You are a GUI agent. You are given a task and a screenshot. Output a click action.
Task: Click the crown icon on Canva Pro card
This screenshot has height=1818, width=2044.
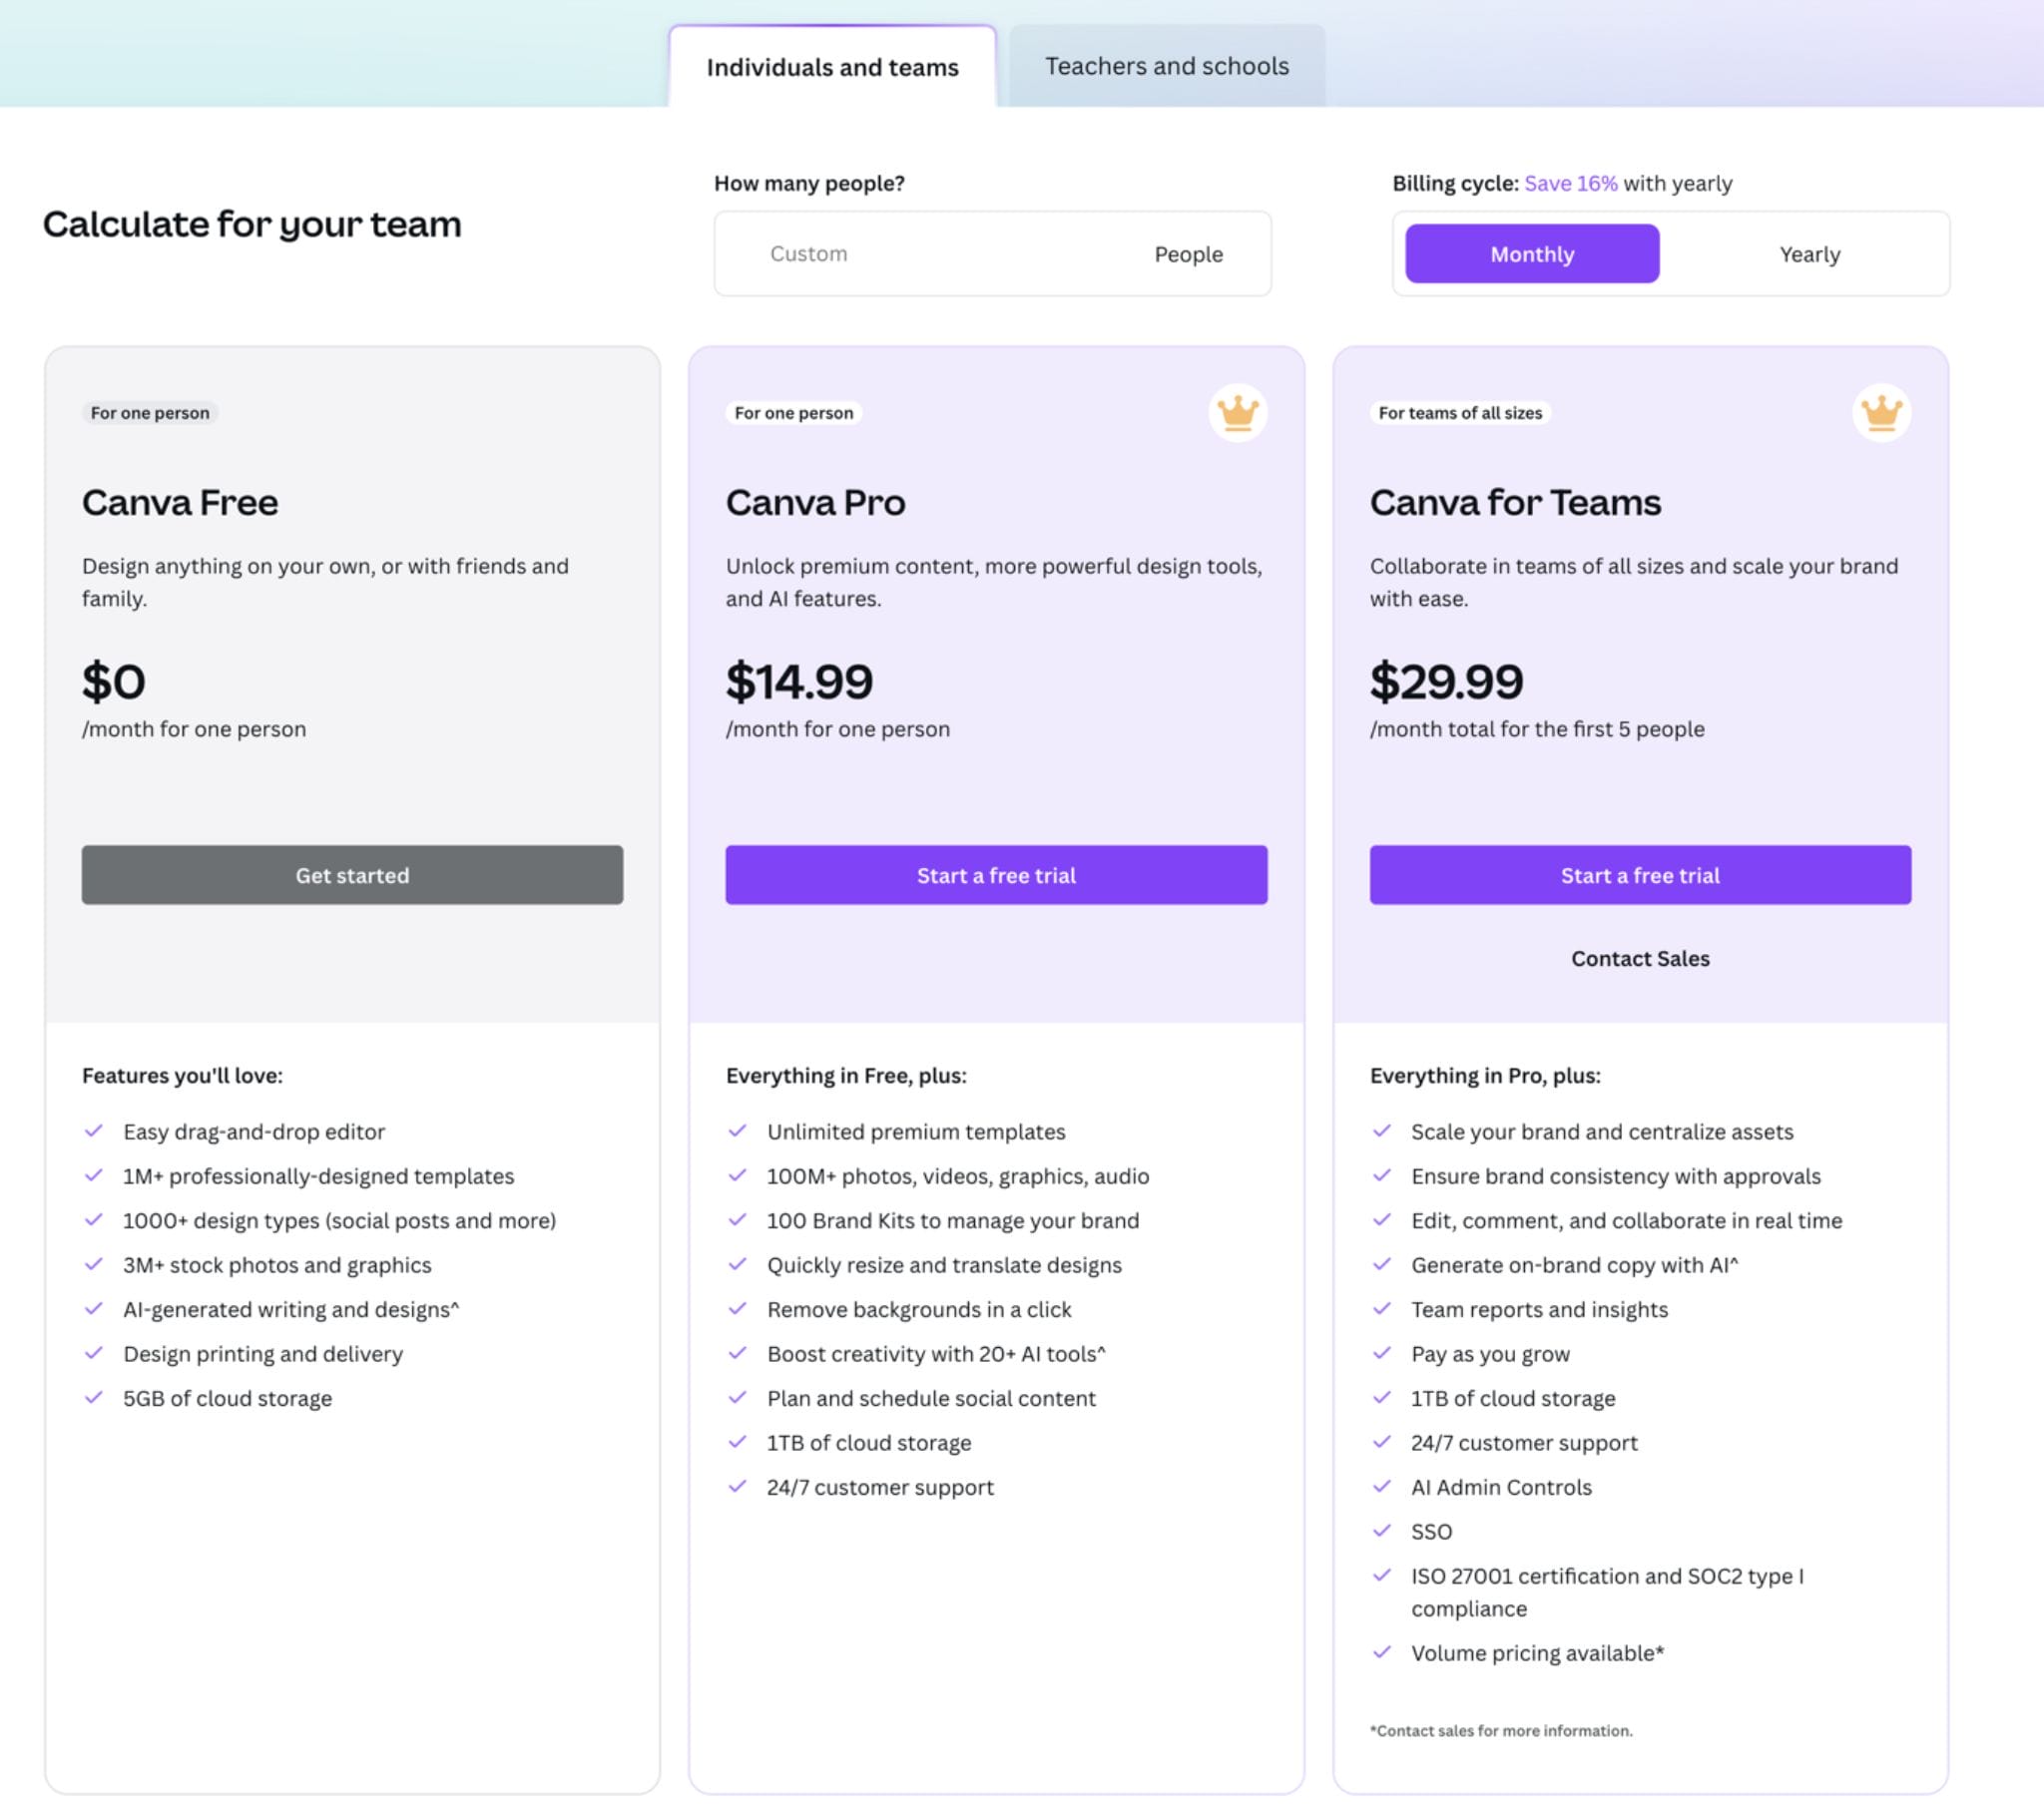coord(1238,413)
